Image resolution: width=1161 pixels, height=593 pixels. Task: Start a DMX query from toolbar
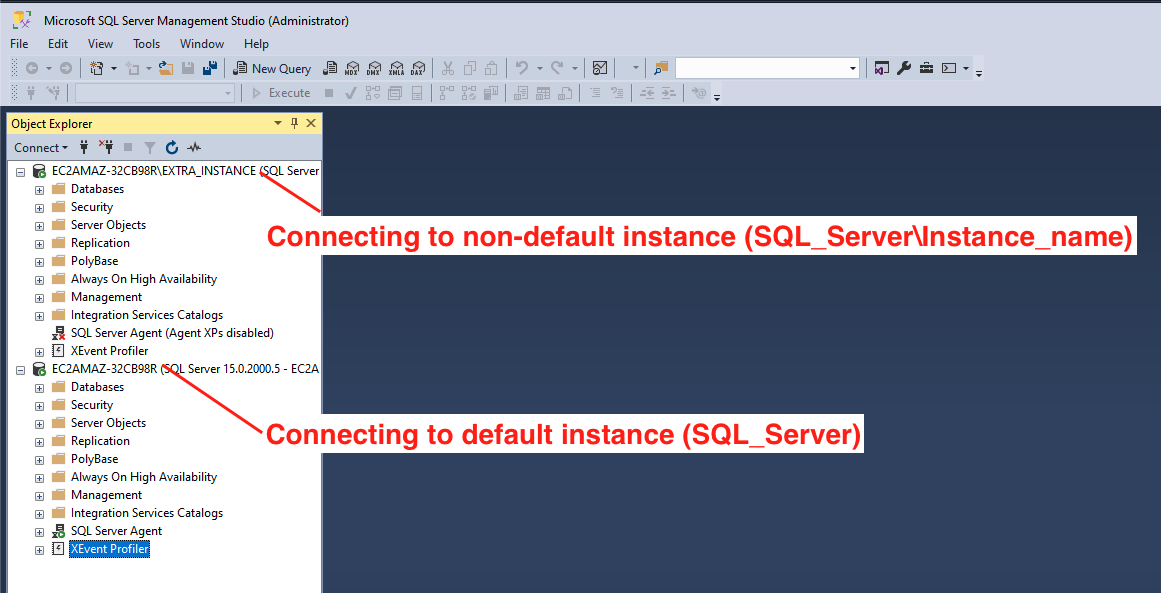point(374,68)
